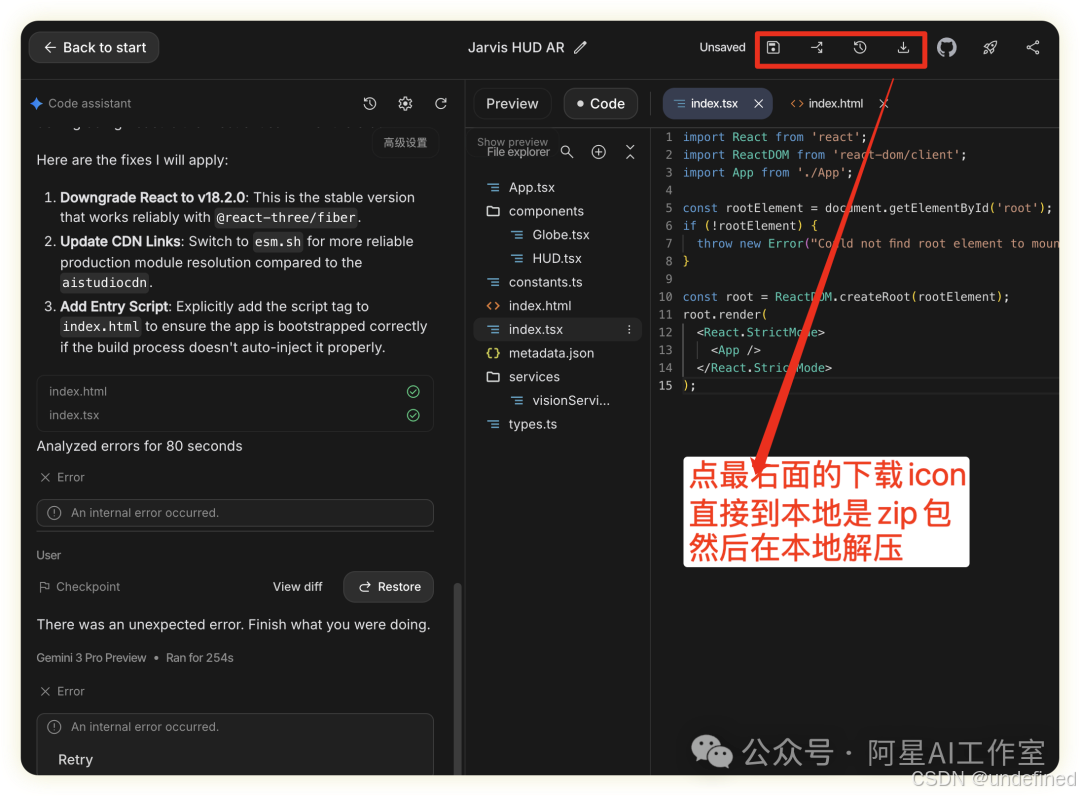
Task: Close the index.html editor tab
Action: [884, 103]
